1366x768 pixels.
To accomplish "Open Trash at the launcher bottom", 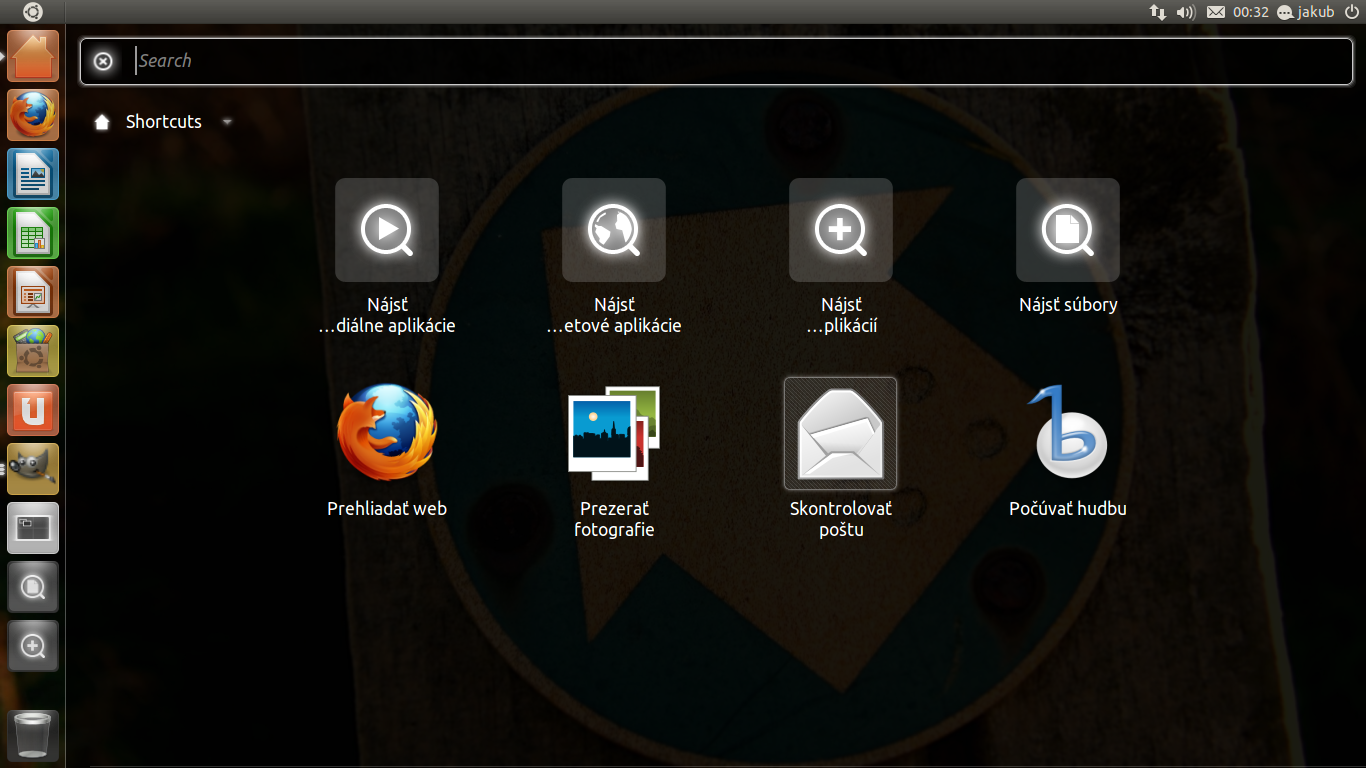I will tap(33, 736).
